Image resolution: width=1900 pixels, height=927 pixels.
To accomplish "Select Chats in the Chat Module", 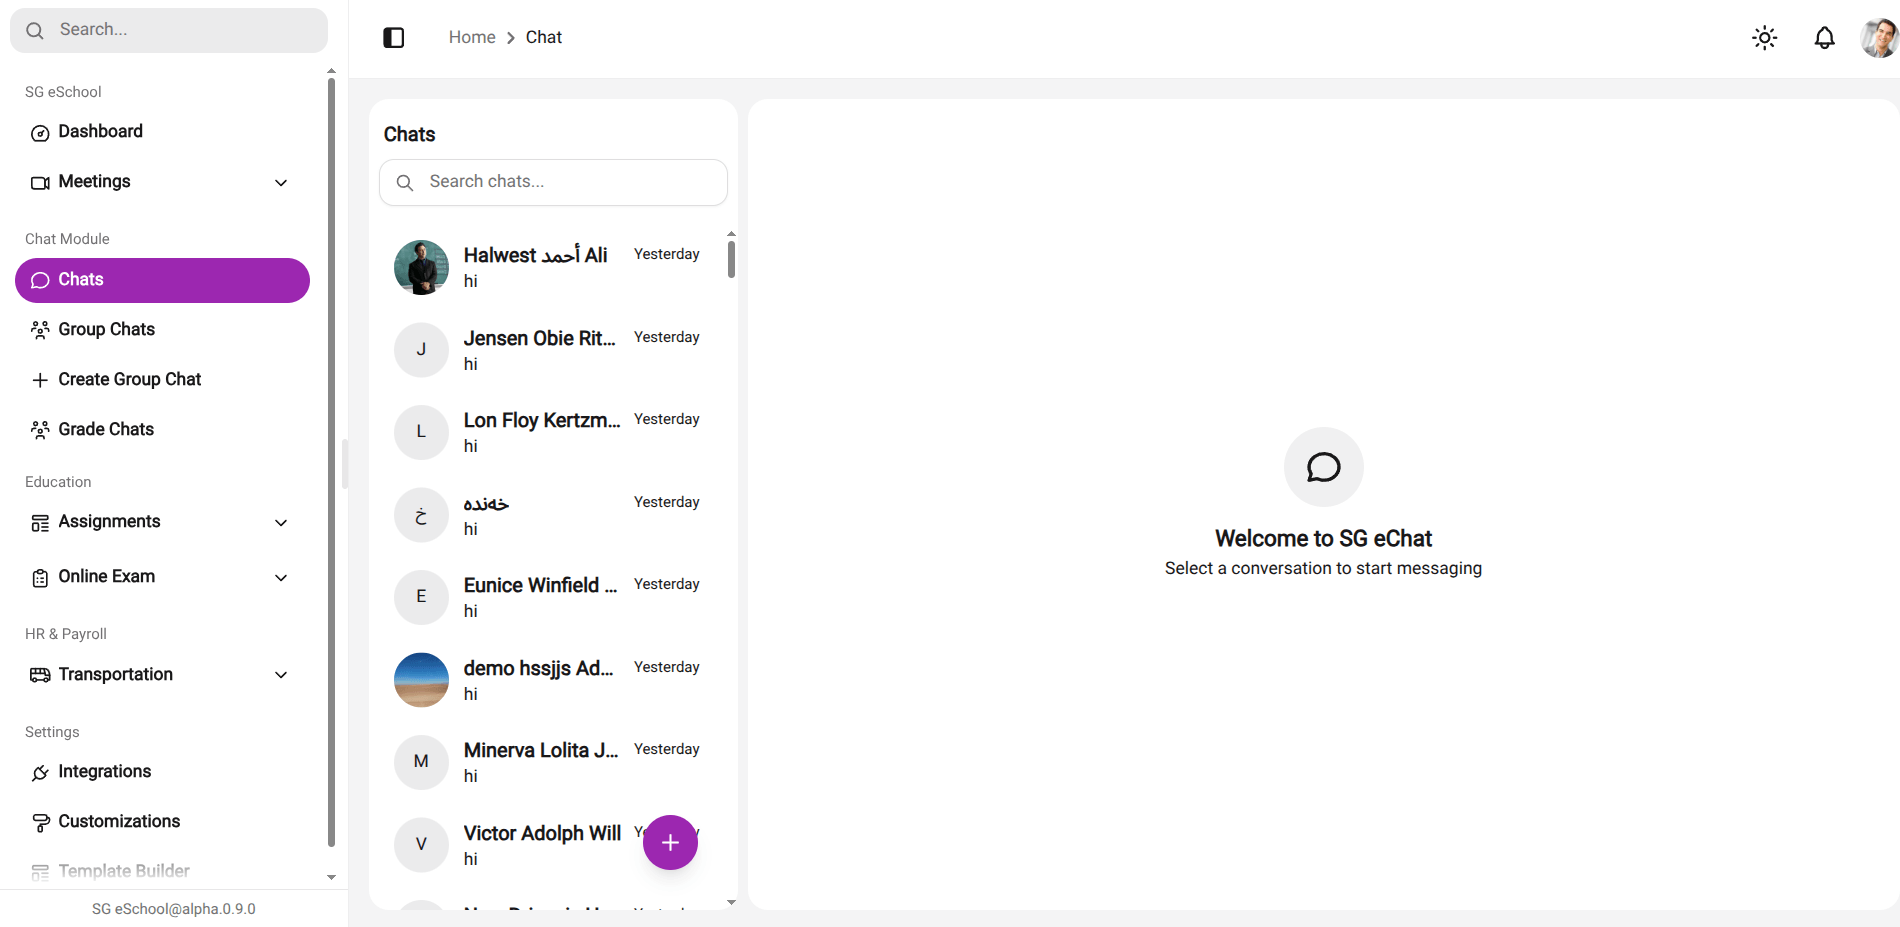I will pyautogui.click(x=162, y=280).
